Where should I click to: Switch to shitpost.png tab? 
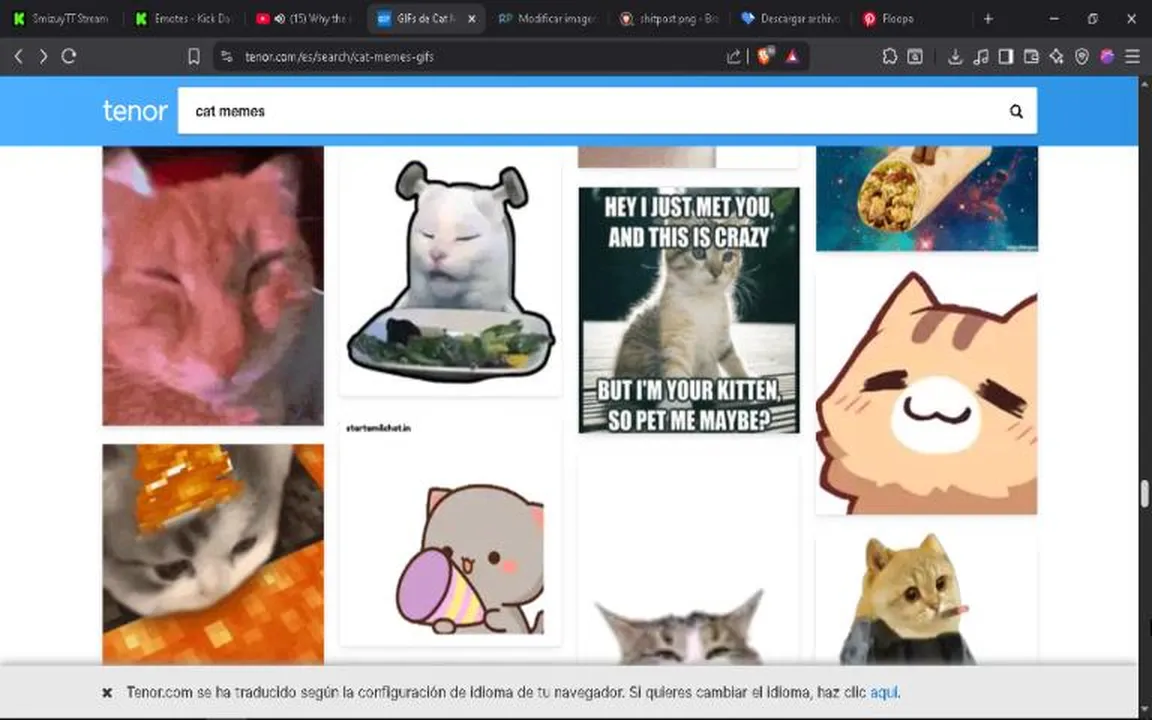tap(669, 19)
